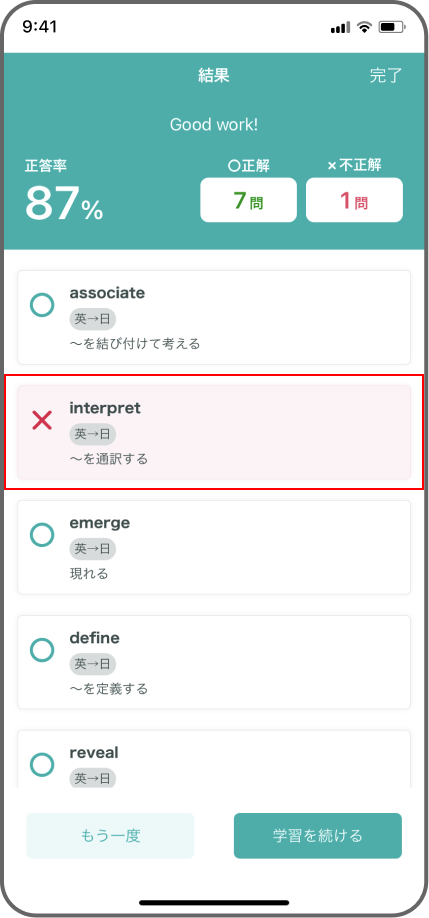Click the 英→日 tag under associate

click(x=92, y=320)
